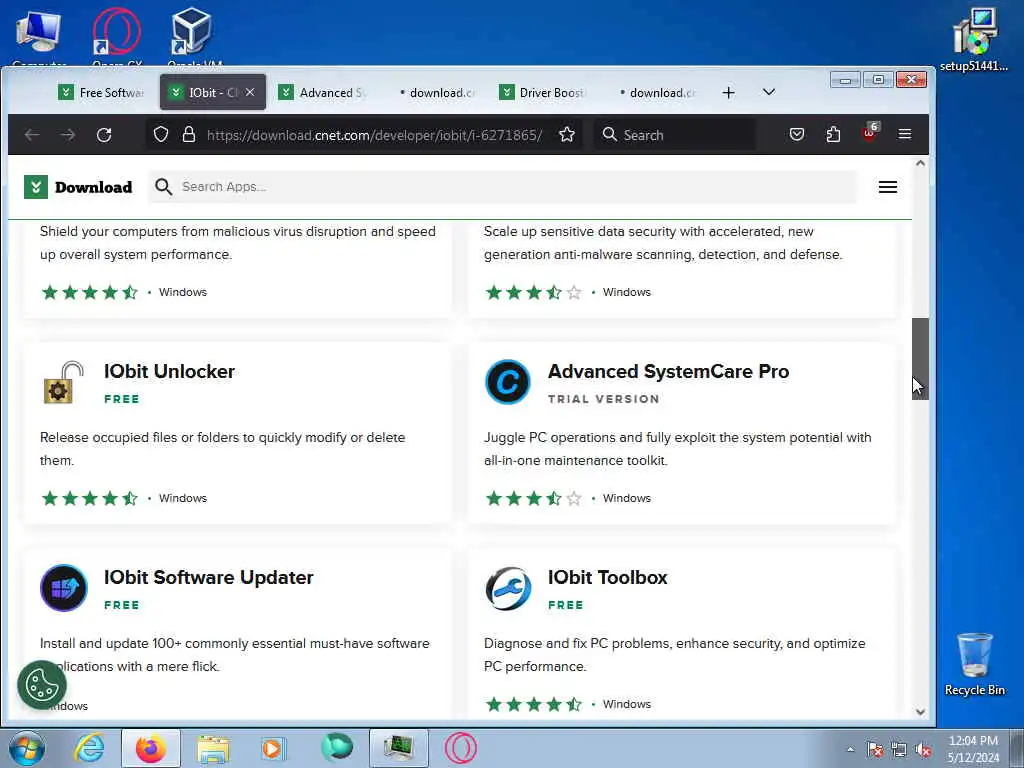
Task: Reload the page with the refresh button
Action: (x=104, y=135)
